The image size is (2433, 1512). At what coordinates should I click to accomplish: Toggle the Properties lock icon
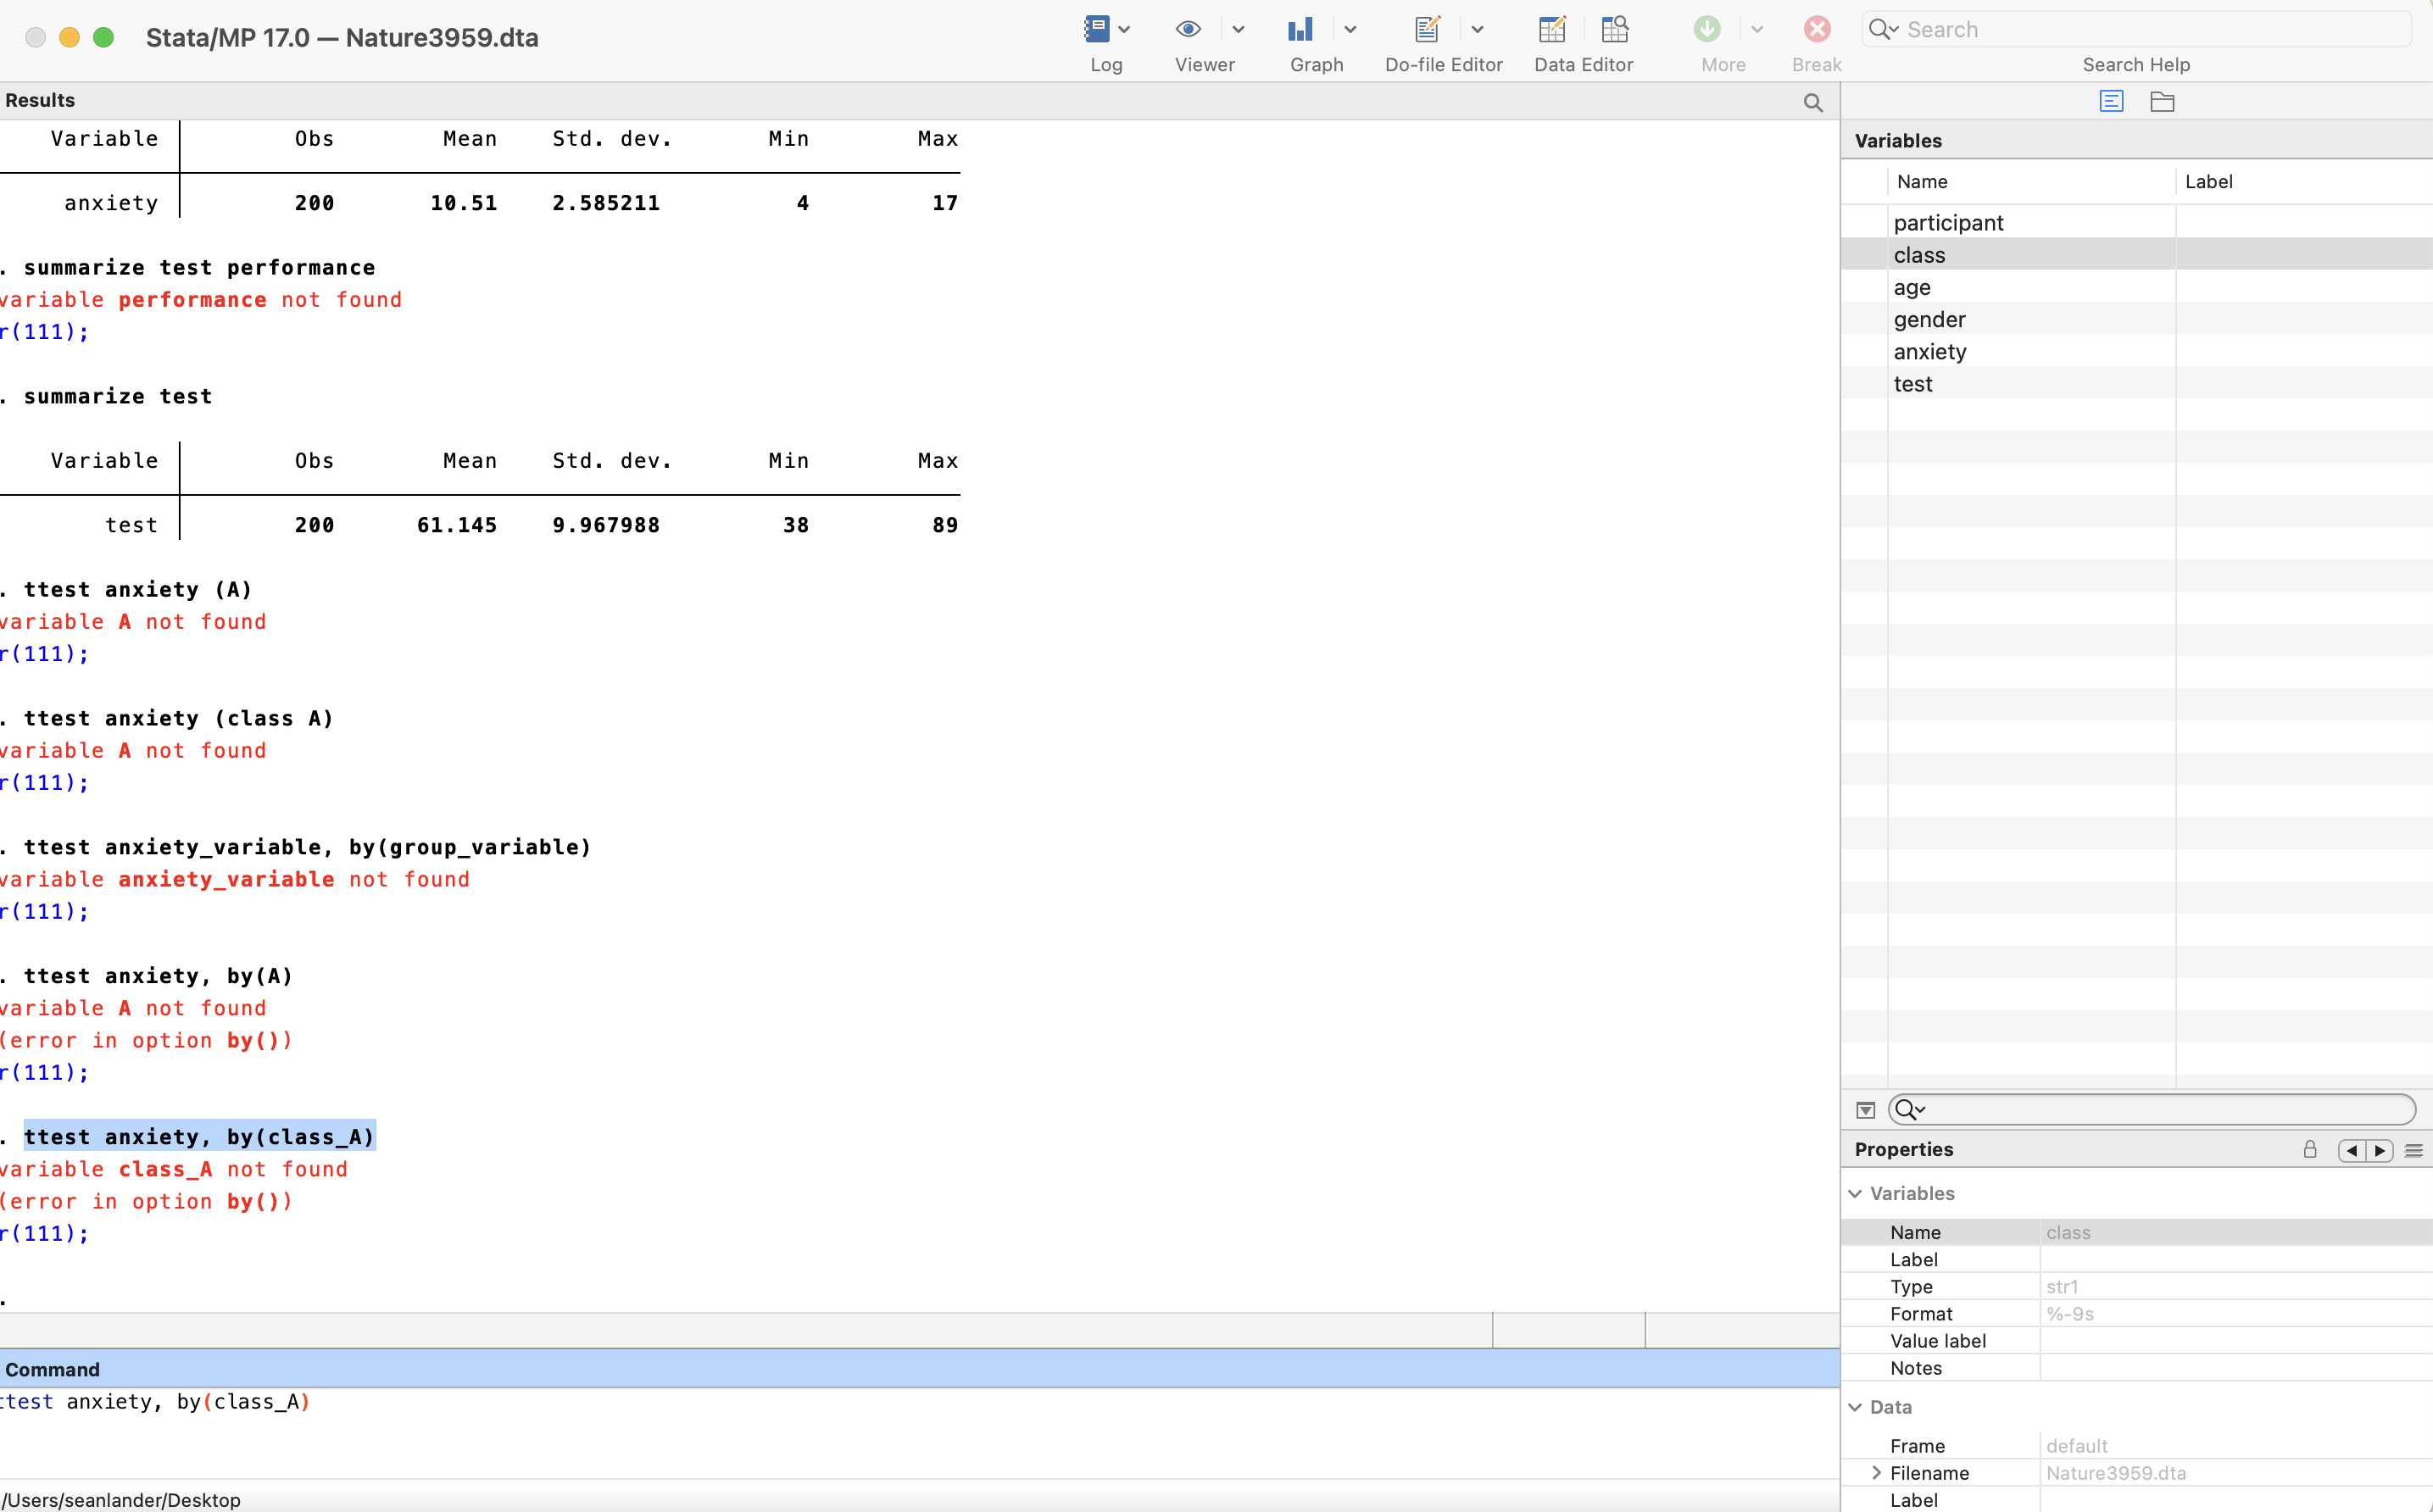point(2310,1150)
